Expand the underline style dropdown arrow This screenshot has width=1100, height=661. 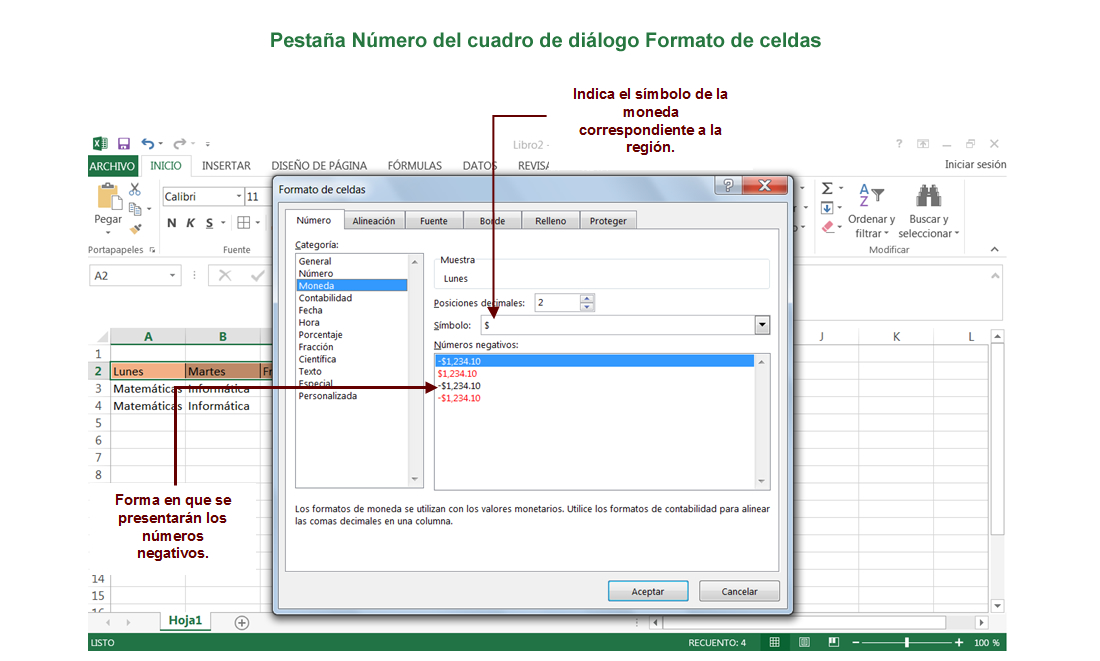(223, 223)
